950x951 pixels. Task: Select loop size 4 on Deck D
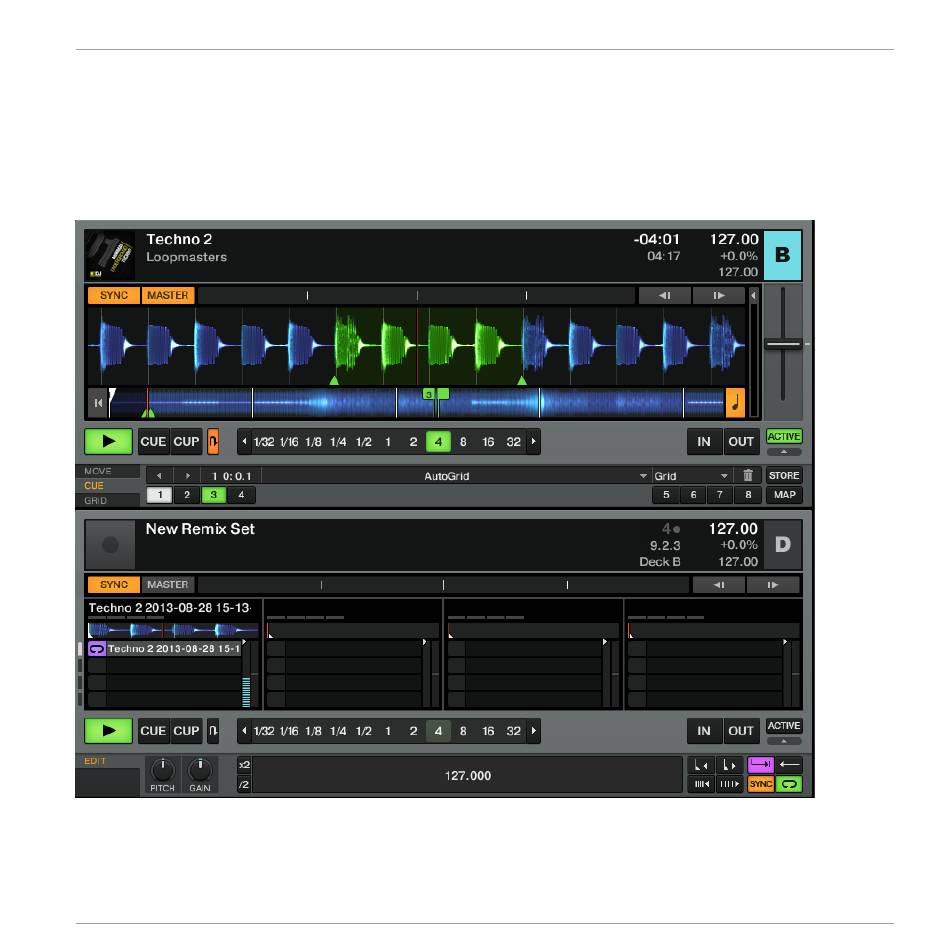(x=438, y=731)
